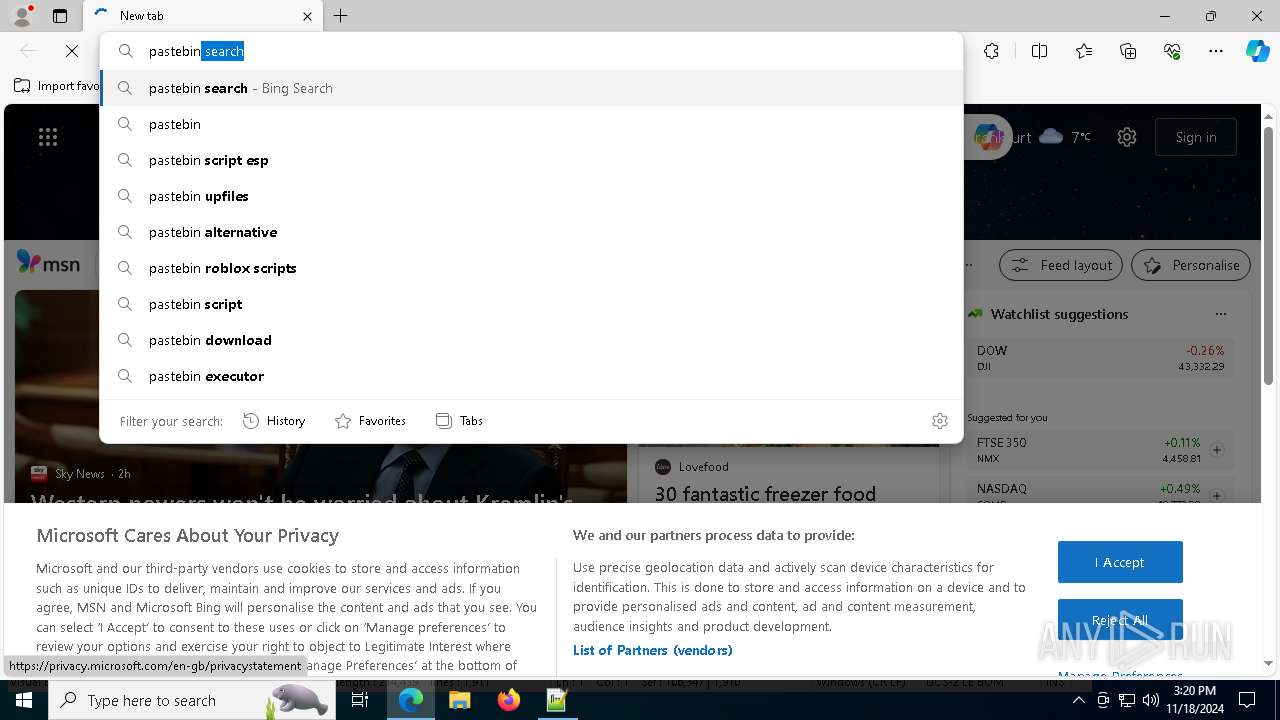Open the MSN app launcher grid icon
The height and width of the screenshot is (720, 1280).
(48, 137)
